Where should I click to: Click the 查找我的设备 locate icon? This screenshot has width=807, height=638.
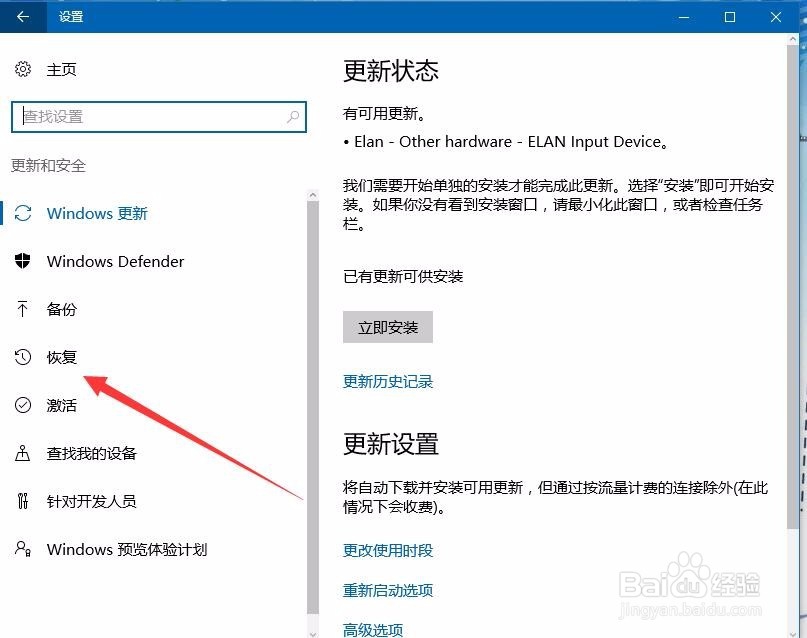[22, 453]
